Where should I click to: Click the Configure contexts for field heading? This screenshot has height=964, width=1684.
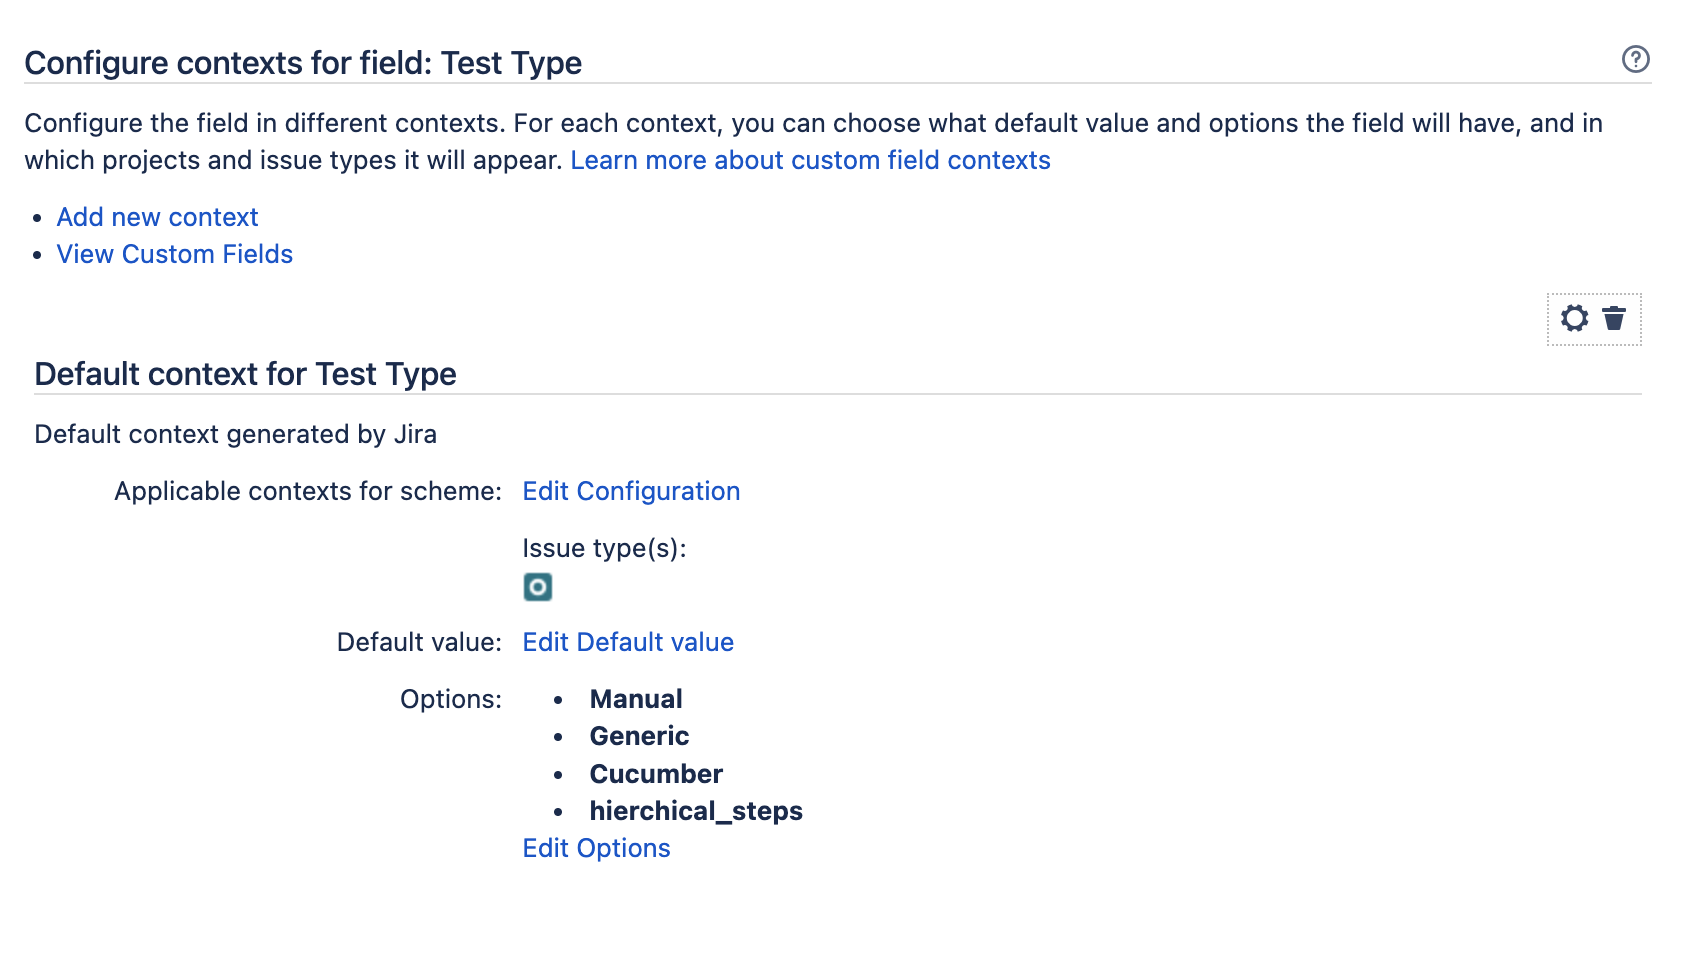point(303,63)
